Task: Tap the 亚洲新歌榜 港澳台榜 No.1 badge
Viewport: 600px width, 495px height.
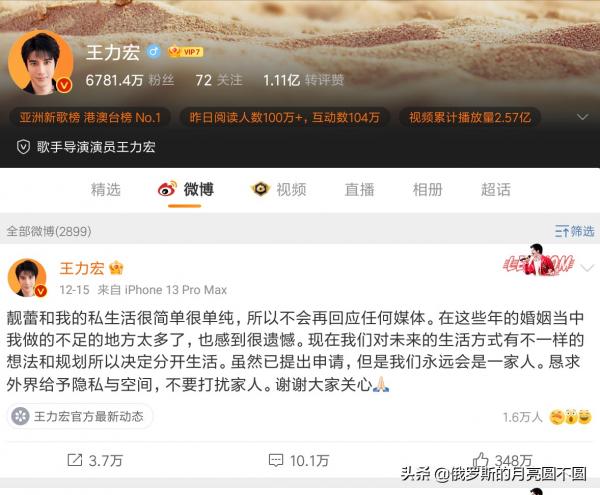Action: click(90, 117)
